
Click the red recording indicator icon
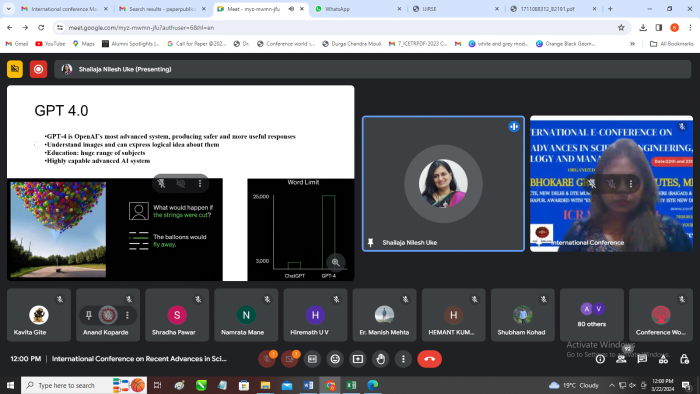click(x=38, y=69)
